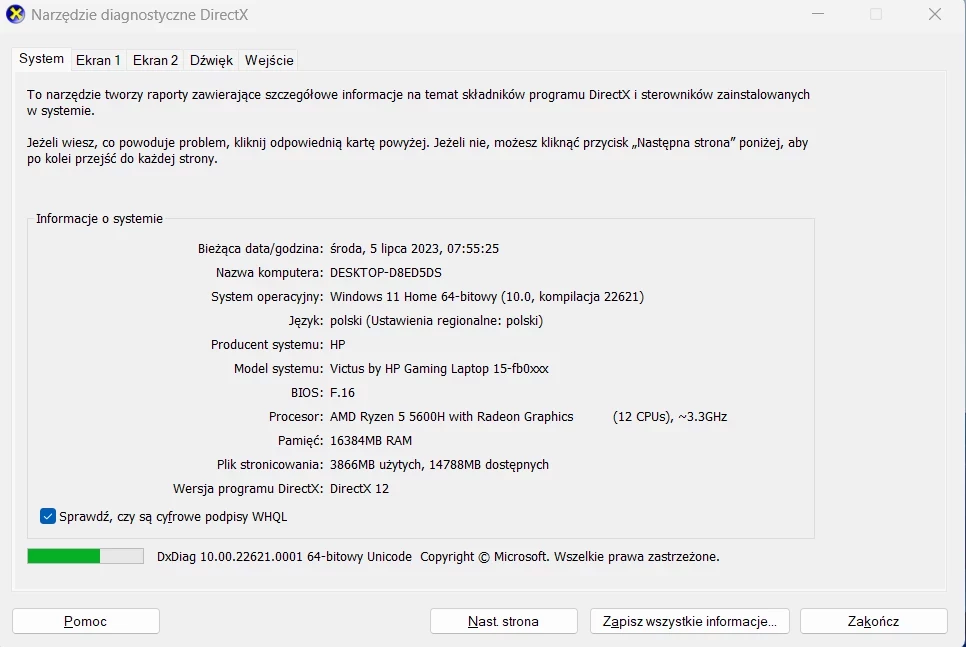Viewport: 966px width, 647px height.
Task: Click the (12 CPUs), ~3.3GHz text
Action: 670,417
